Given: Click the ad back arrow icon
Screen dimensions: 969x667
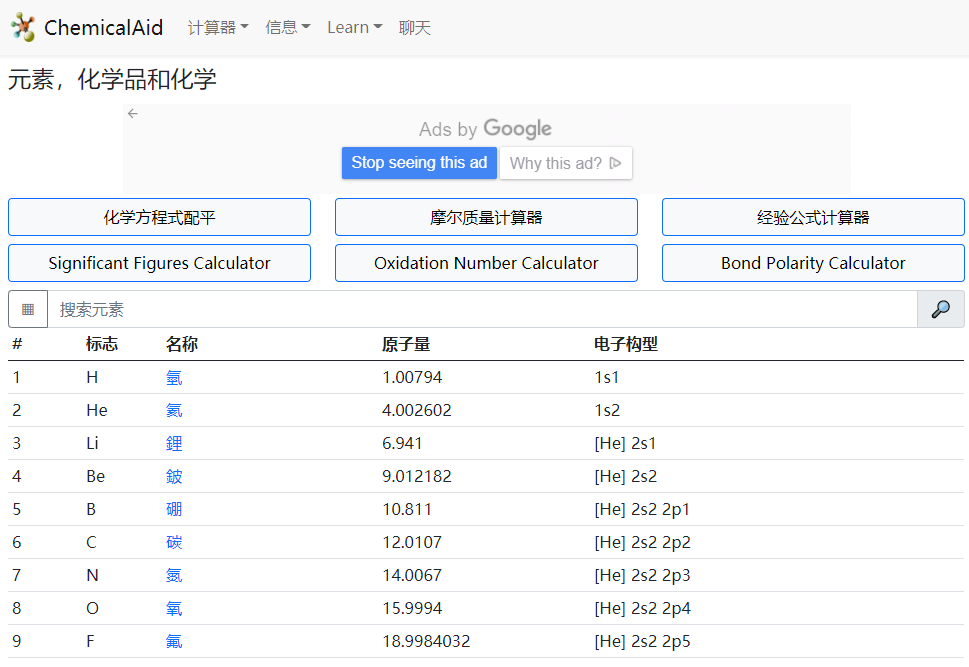Looking at the screenshot, I should (x=133, y=114).
